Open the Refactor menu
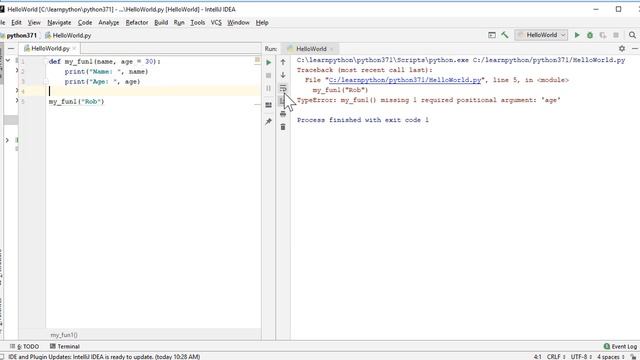 137,22
